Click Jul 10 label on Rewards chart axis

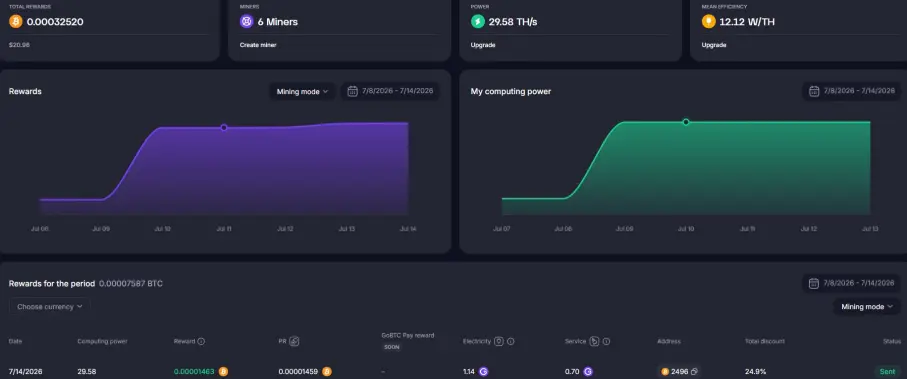click(163, 229)
